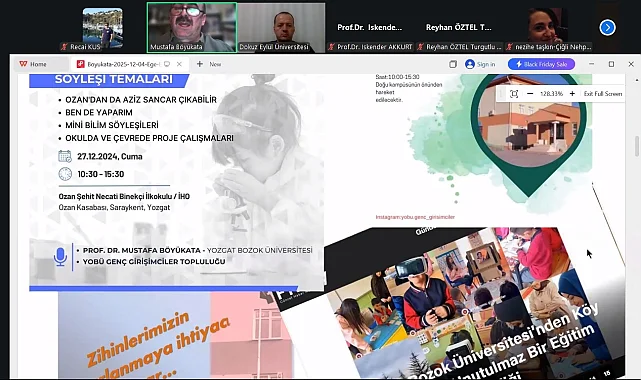Click the window-switch icon left of Sign in
Viewport: 641px width, 380px height.
[453, 64]
